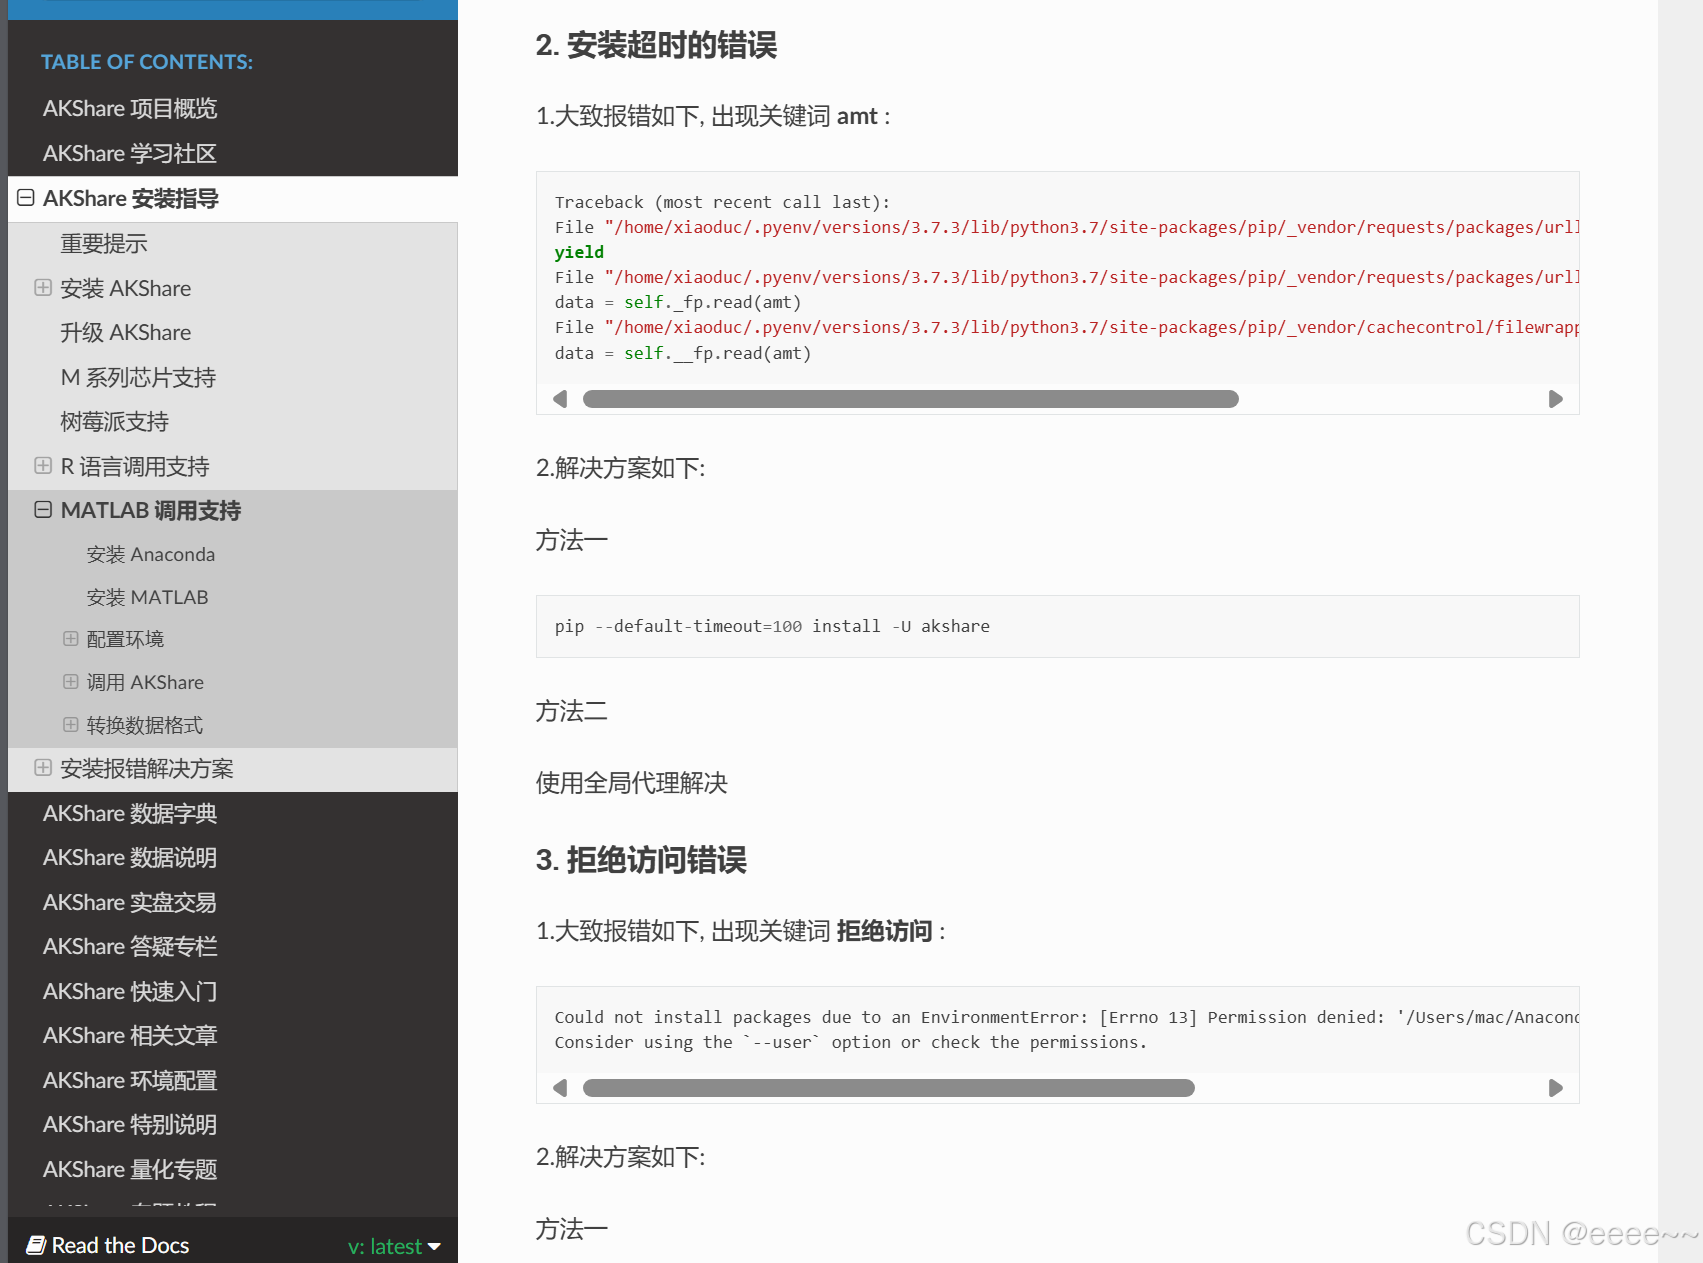1703x1263 pixels.
Task: Collapse the MATLAB 调用支持 section
Action: 43,510
